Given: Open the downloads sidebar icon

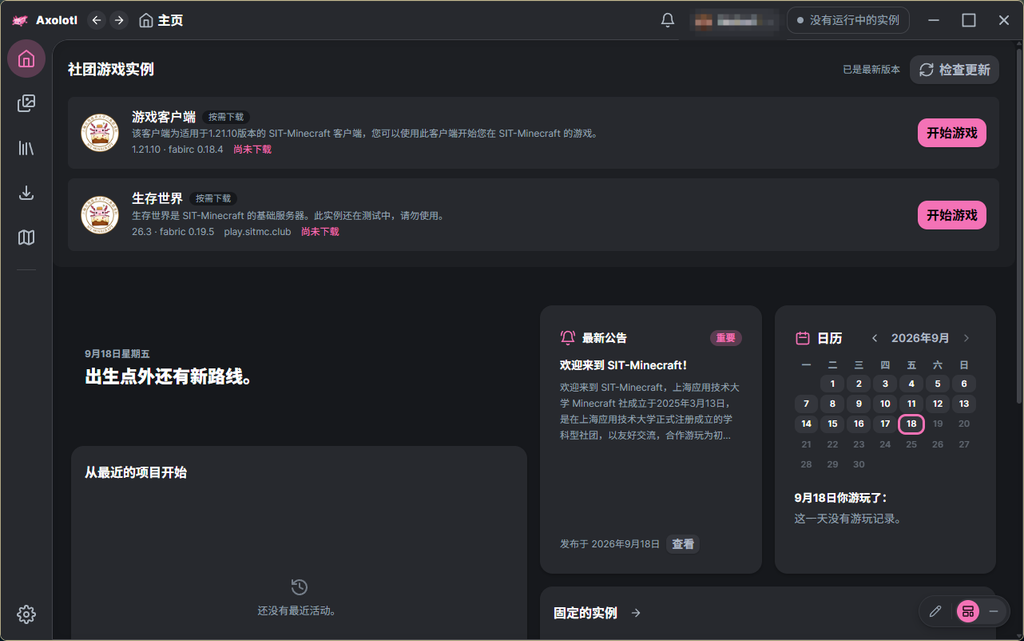Looking at the screenshot, I should click(26, 193).
